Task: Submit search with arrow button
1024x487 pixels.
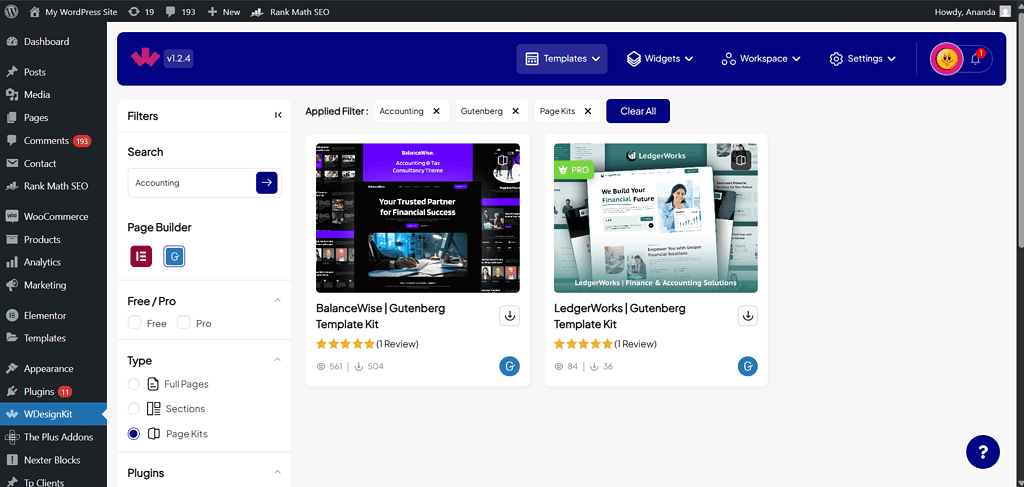Action: point(266,183)
